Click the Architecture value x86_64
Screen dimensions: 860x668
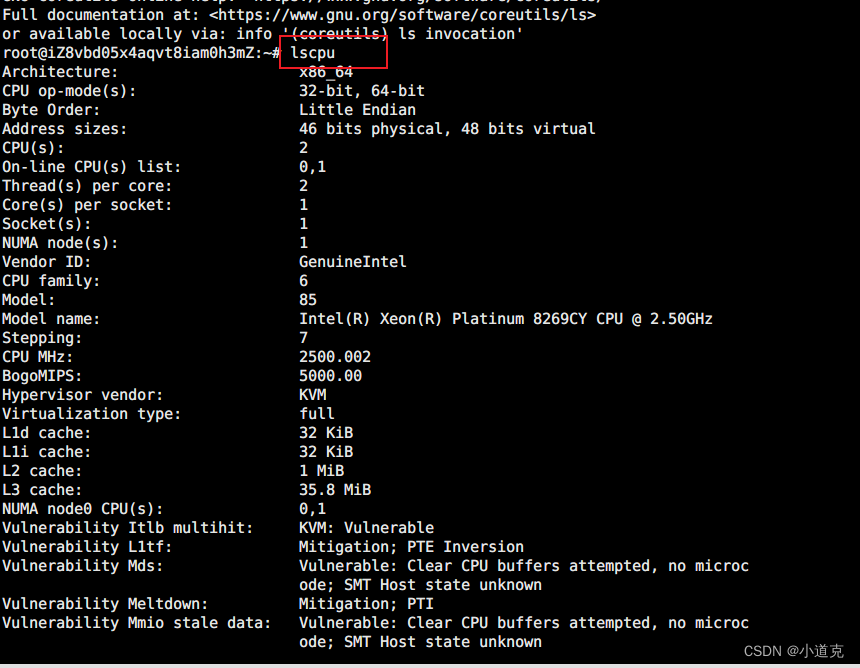[326, 72]
